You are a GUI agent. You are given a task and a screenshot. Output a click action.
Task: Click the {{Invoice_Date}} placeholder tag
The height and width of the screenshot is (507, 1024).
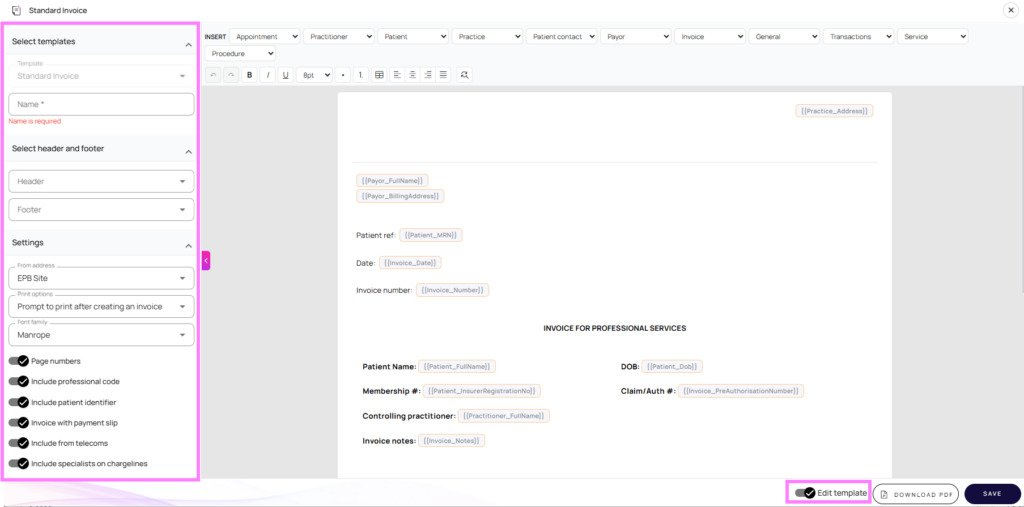point(410,262)
